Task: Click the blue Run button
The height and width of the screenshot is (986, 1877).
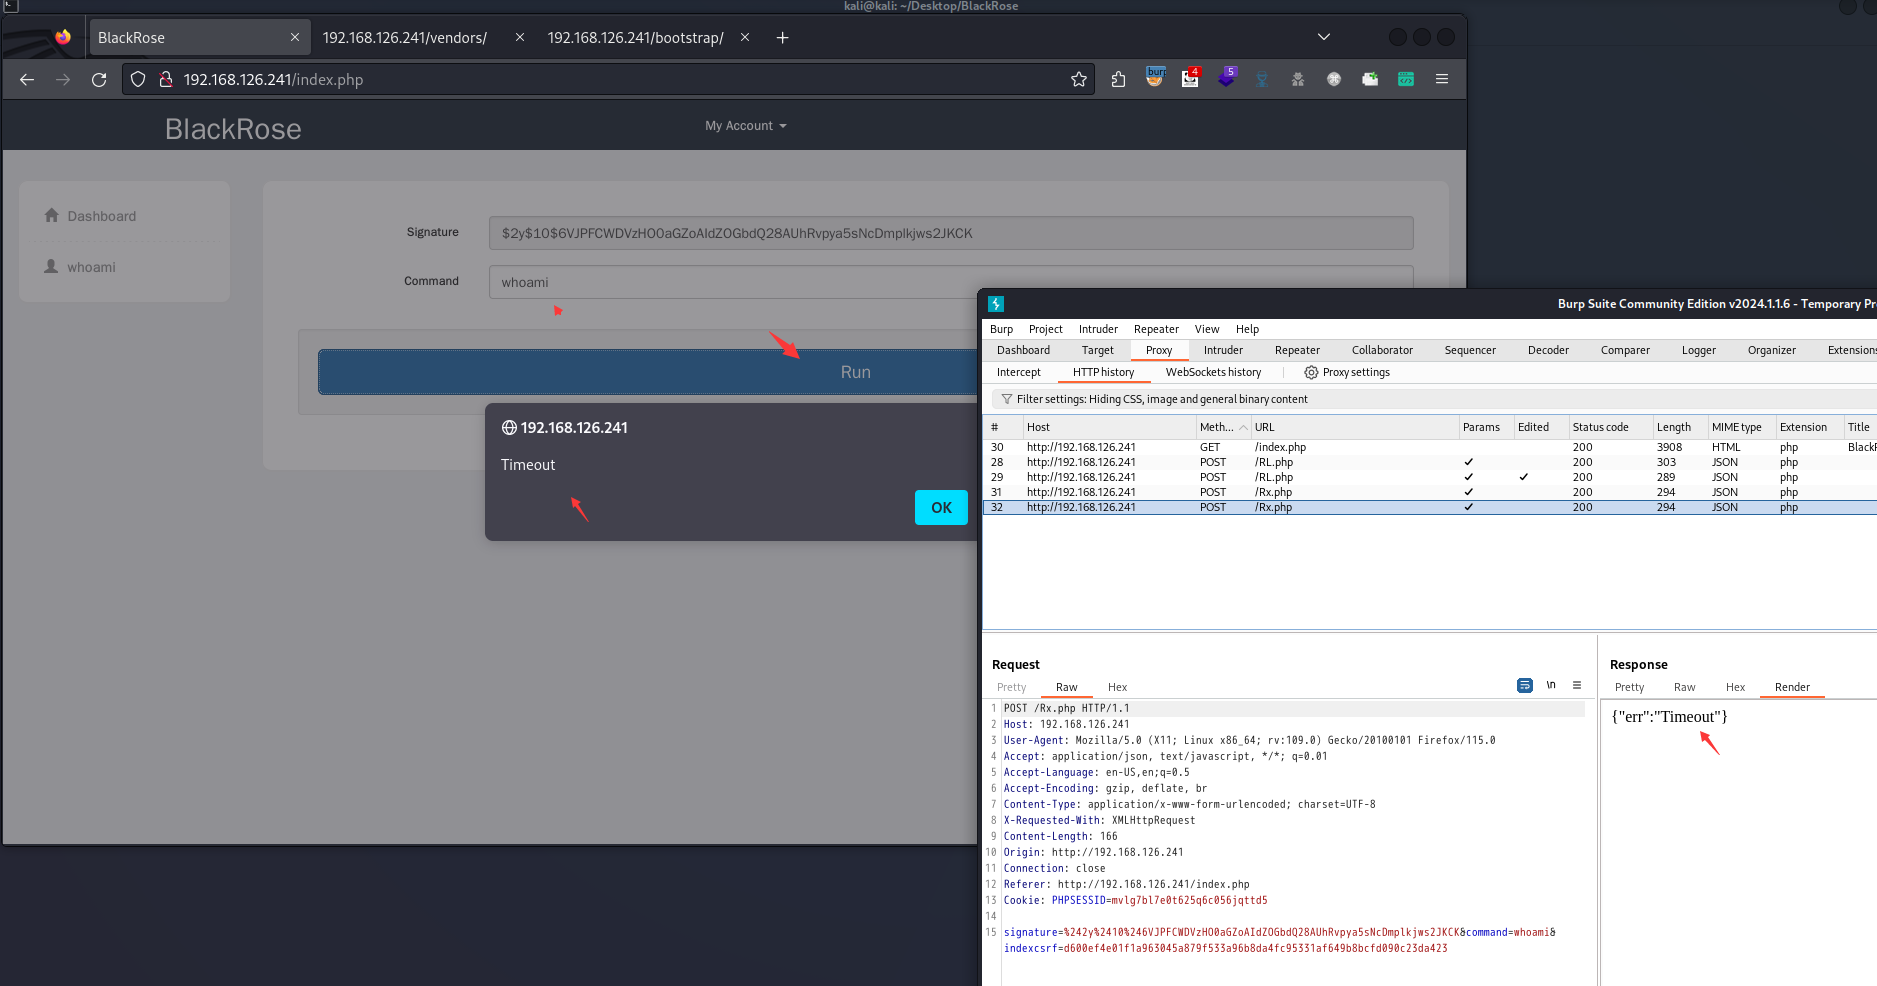Action: (648, 372)
